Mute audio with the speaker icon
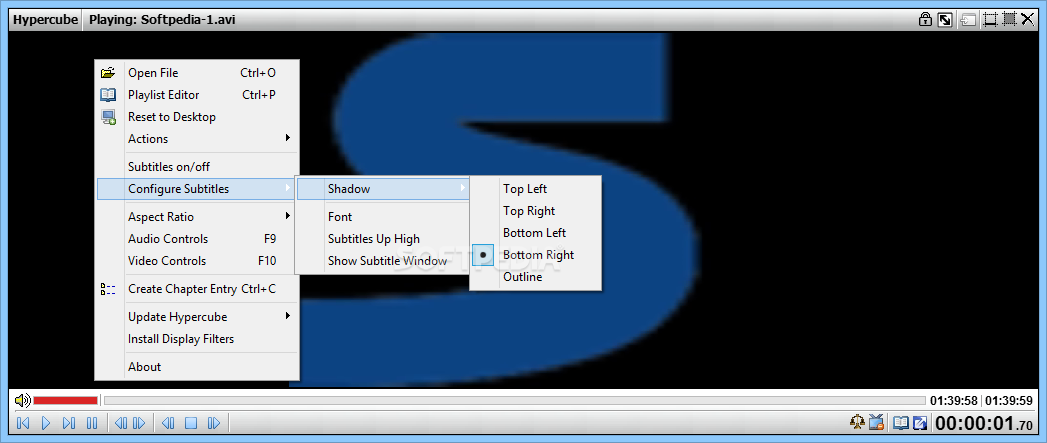Image resolution: width=1047 pixels, height=443 pixels. coord(22,400)
